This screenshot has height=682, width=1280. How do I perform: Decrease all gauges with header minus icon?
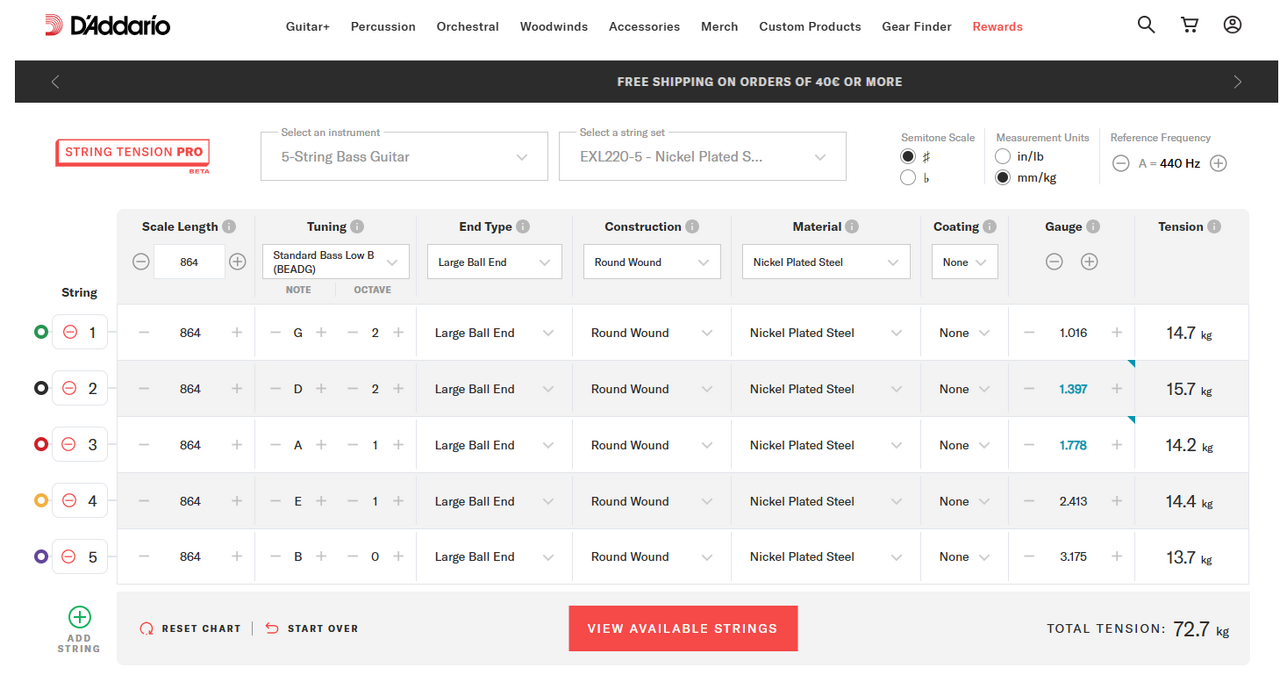1054,262
